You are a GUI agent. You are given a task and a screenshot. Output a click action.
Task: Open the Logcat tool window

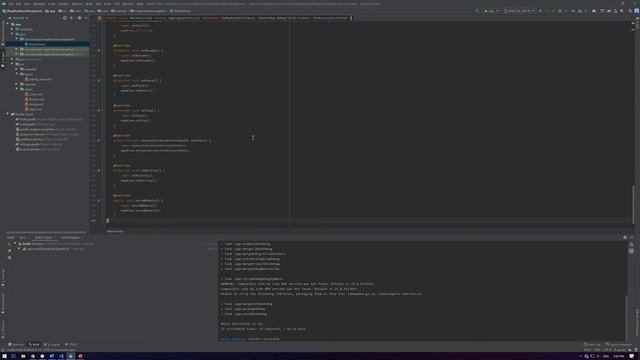(52, 344)
